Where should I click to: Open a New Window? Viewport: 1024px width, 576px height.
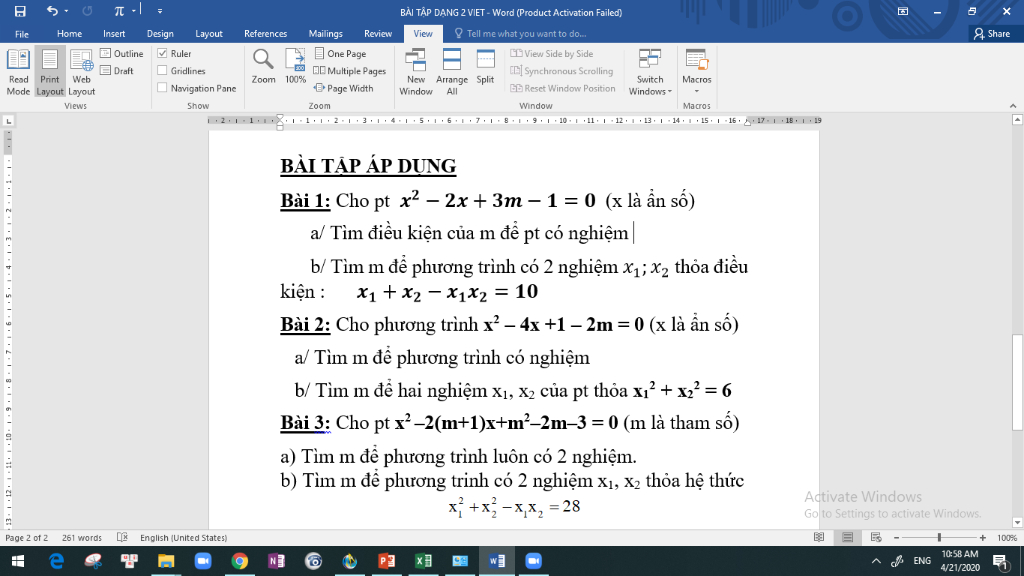coord(416,72)
